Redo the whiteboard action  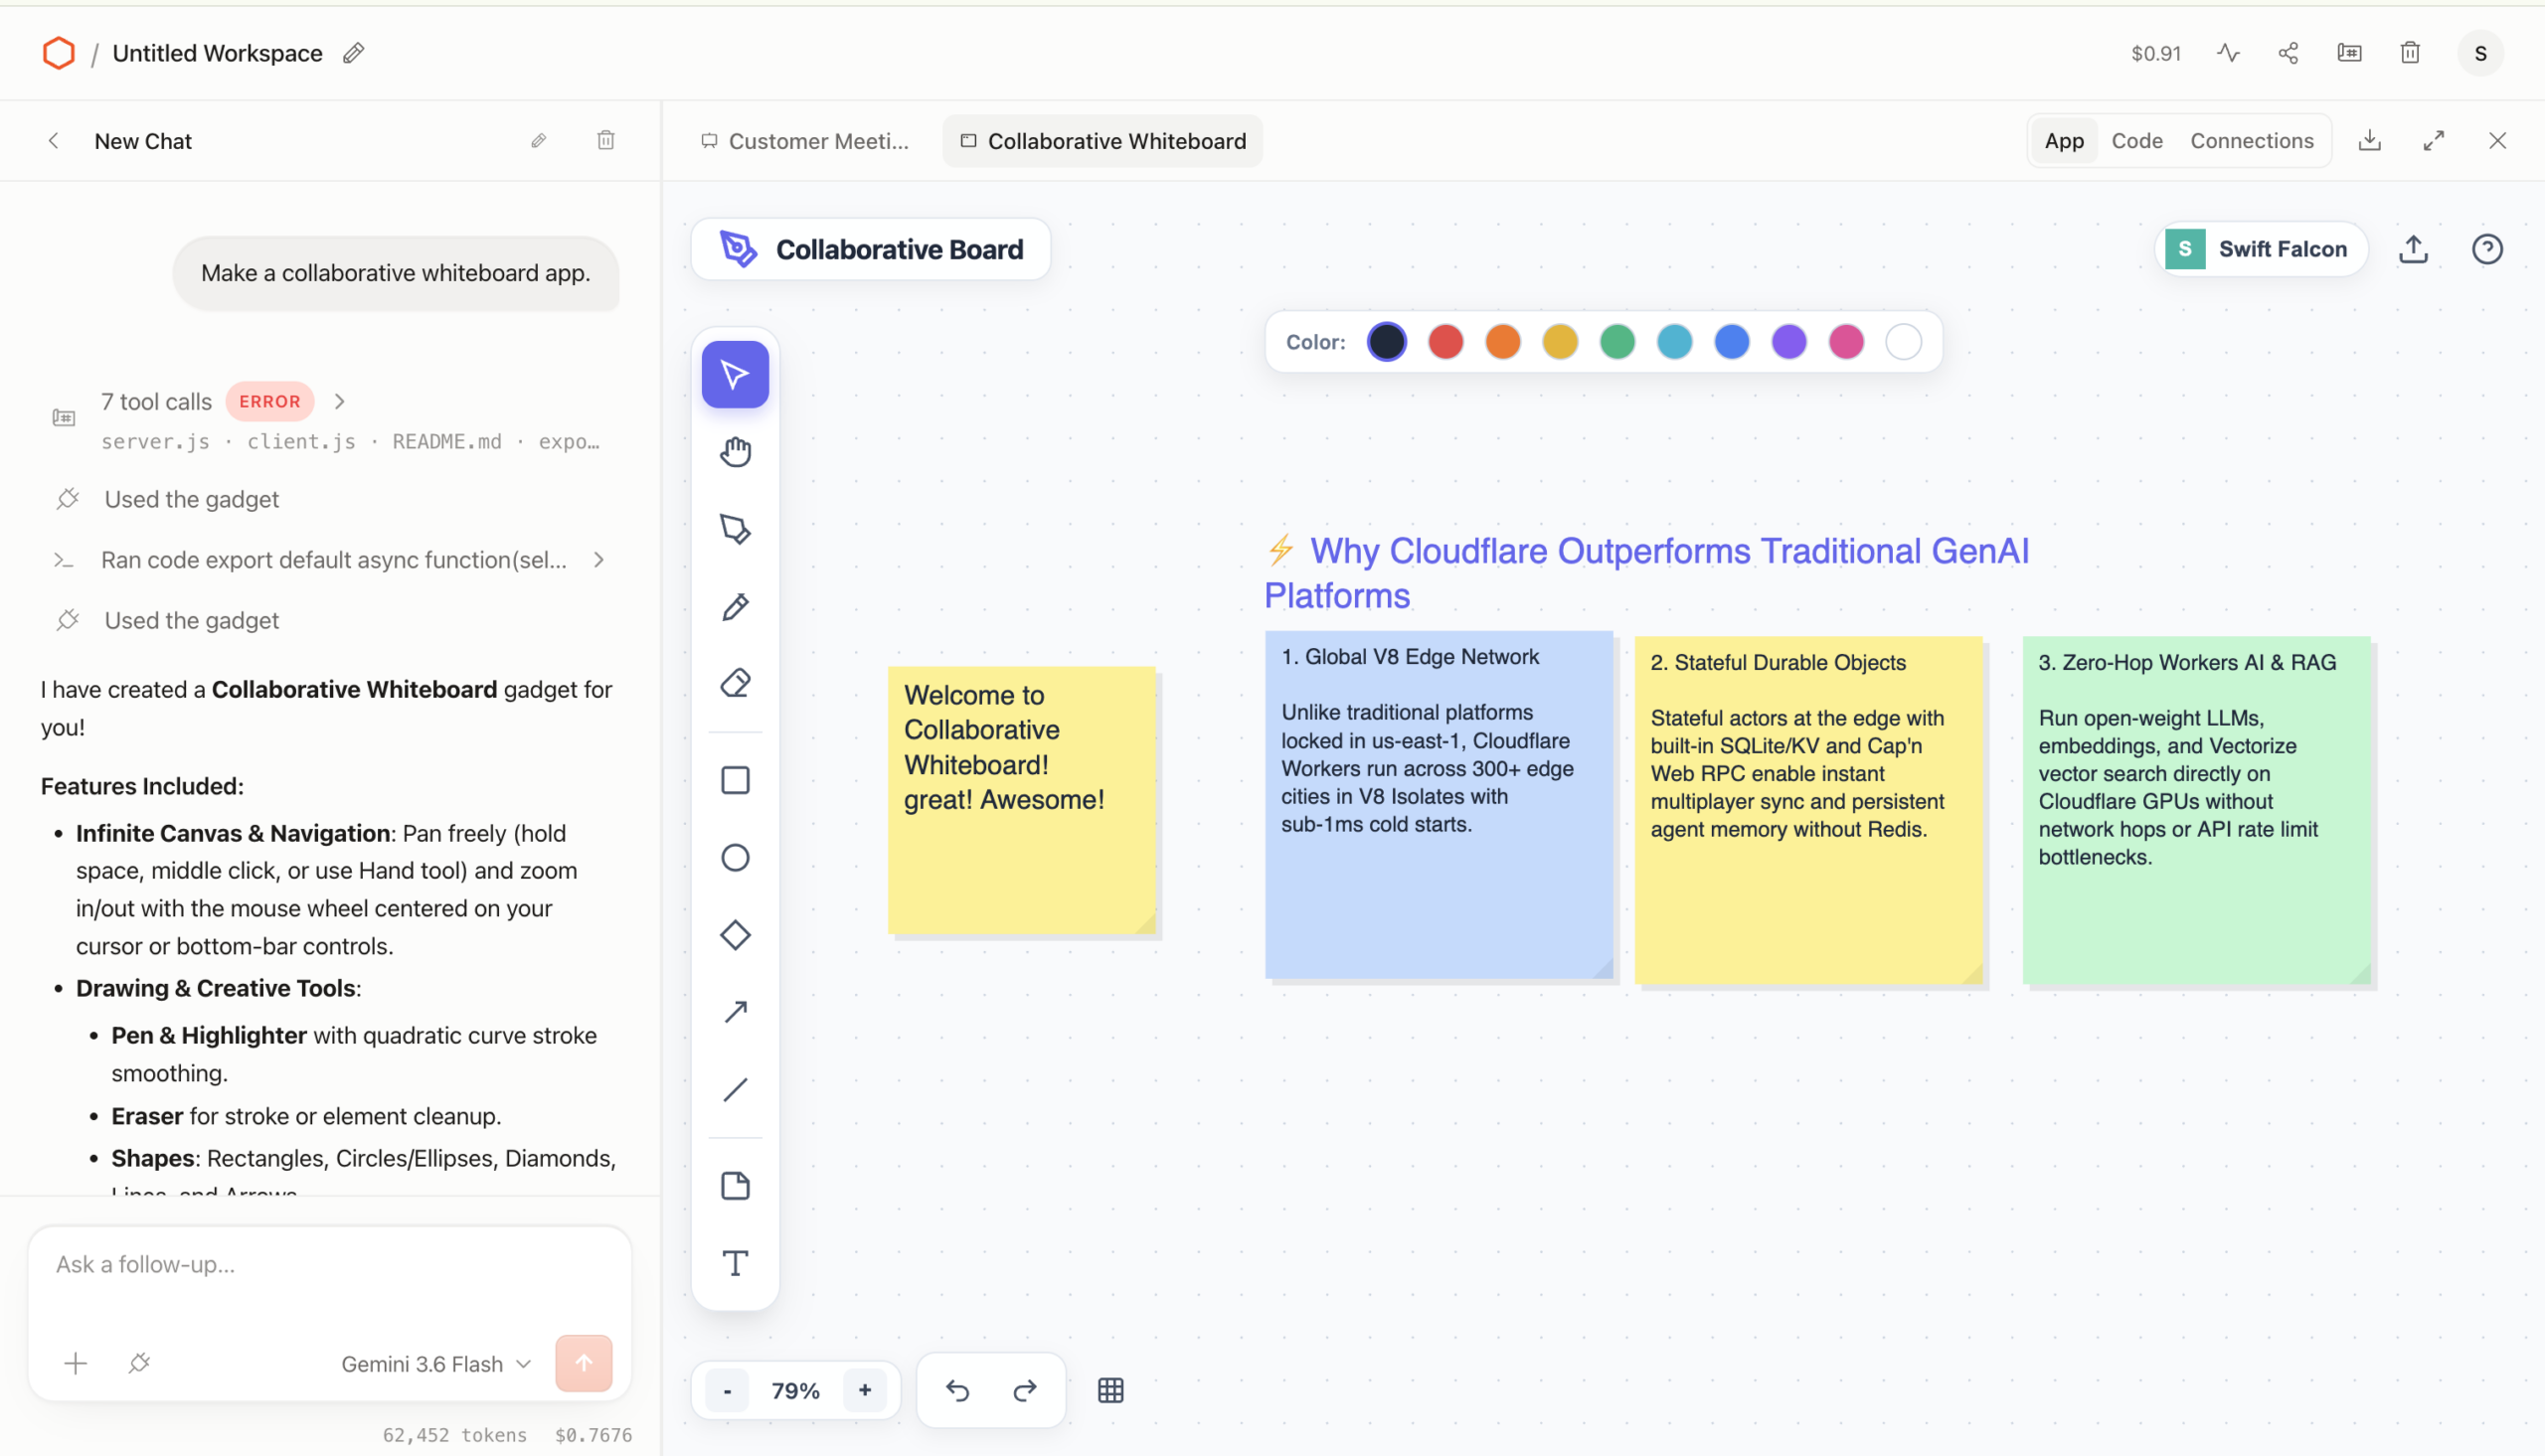1025,1390
